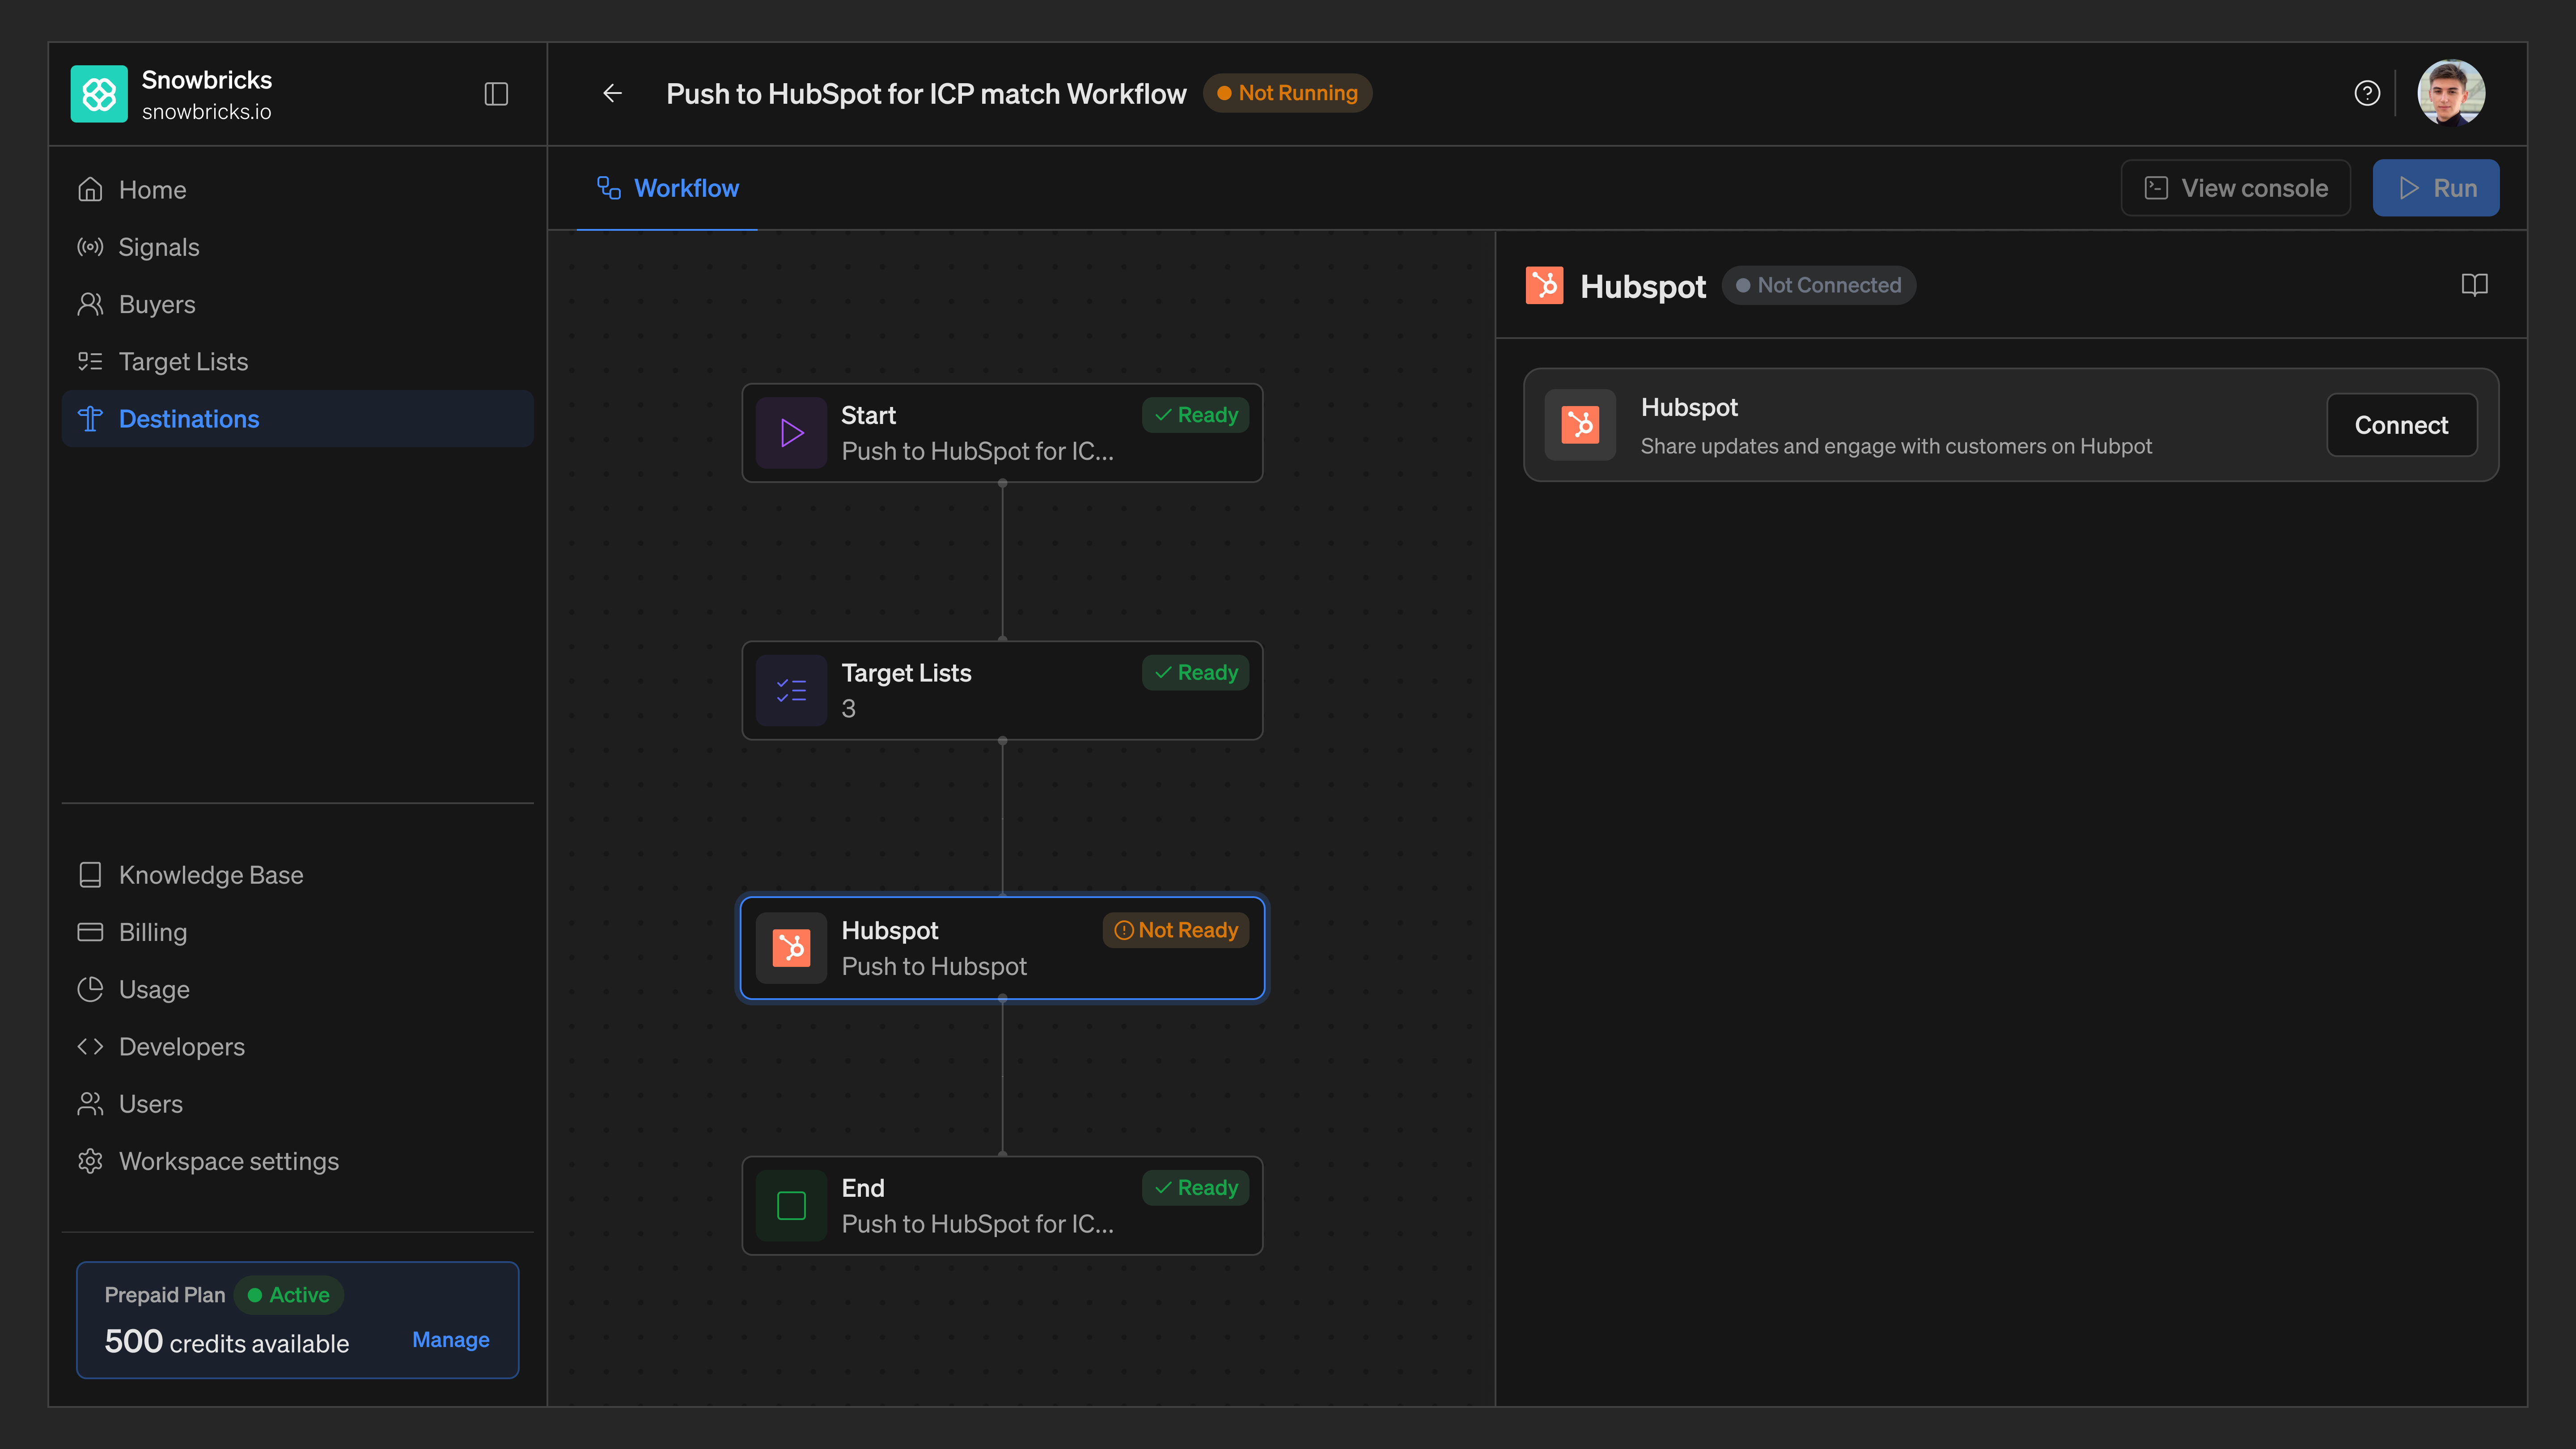Click the Users people icon
This screenshot has height=1449, width=2576.
tap(90, 1104)
